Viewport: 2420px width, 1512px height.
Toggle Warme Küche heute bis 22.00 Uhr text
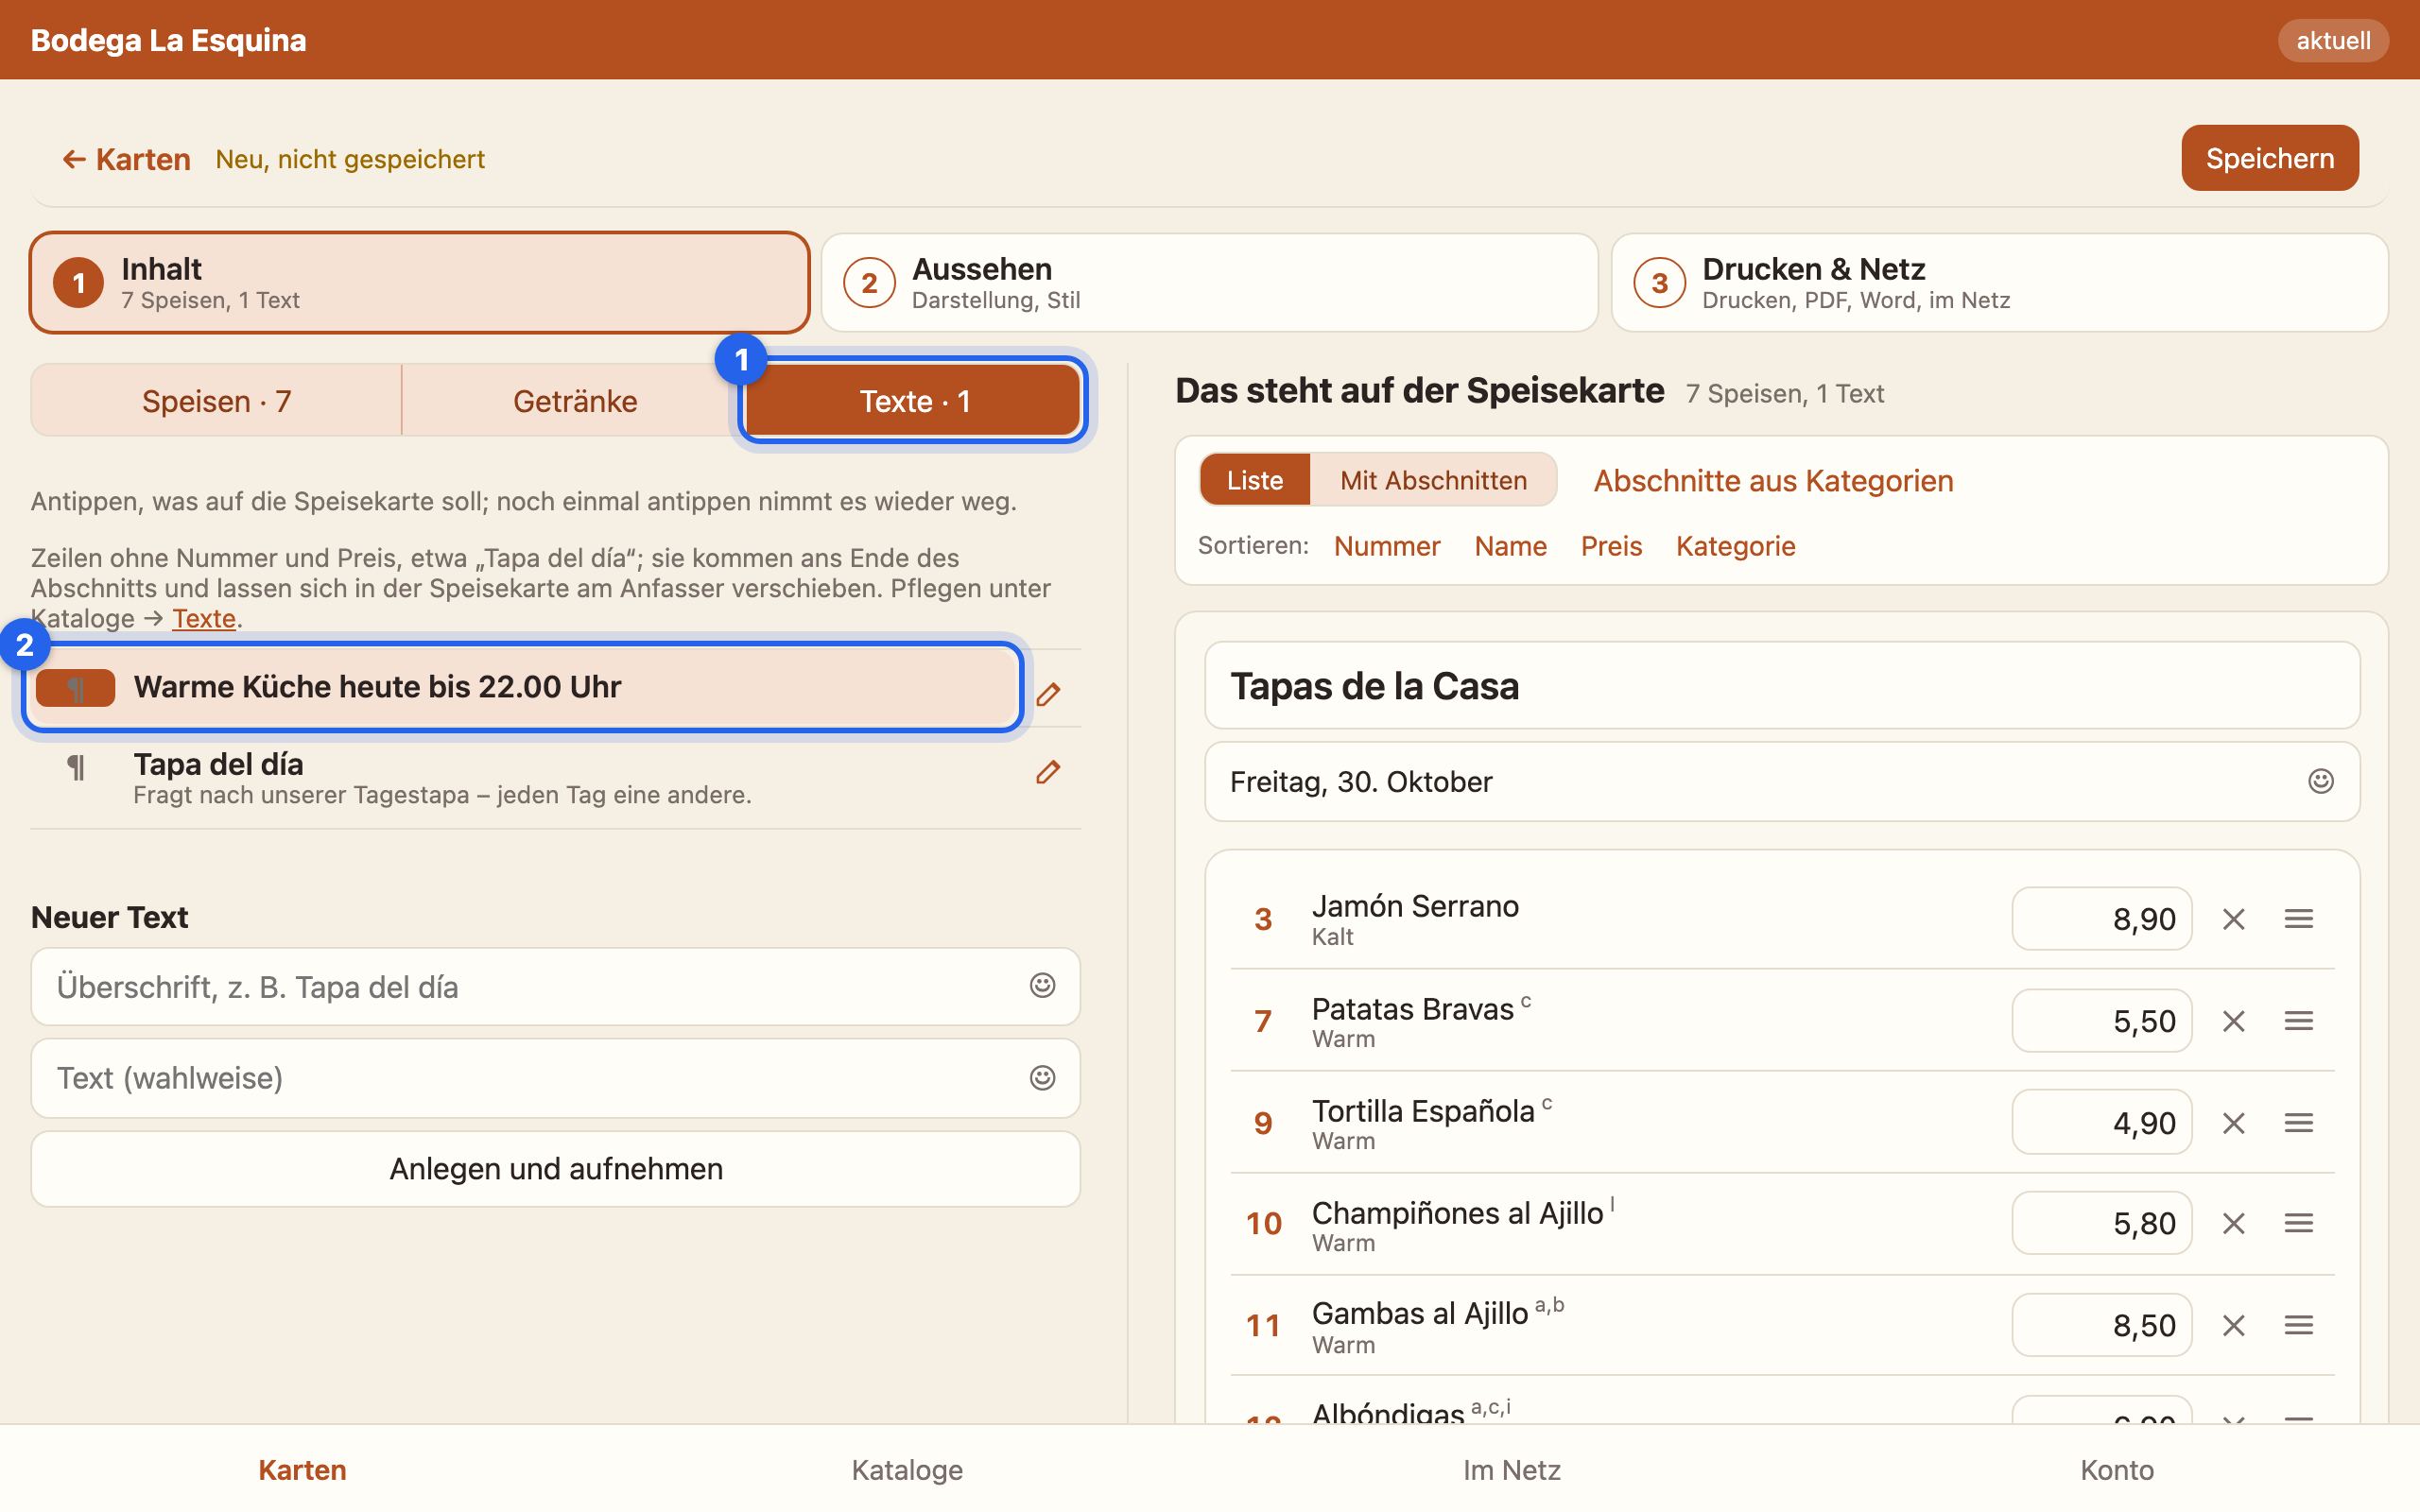522,687
